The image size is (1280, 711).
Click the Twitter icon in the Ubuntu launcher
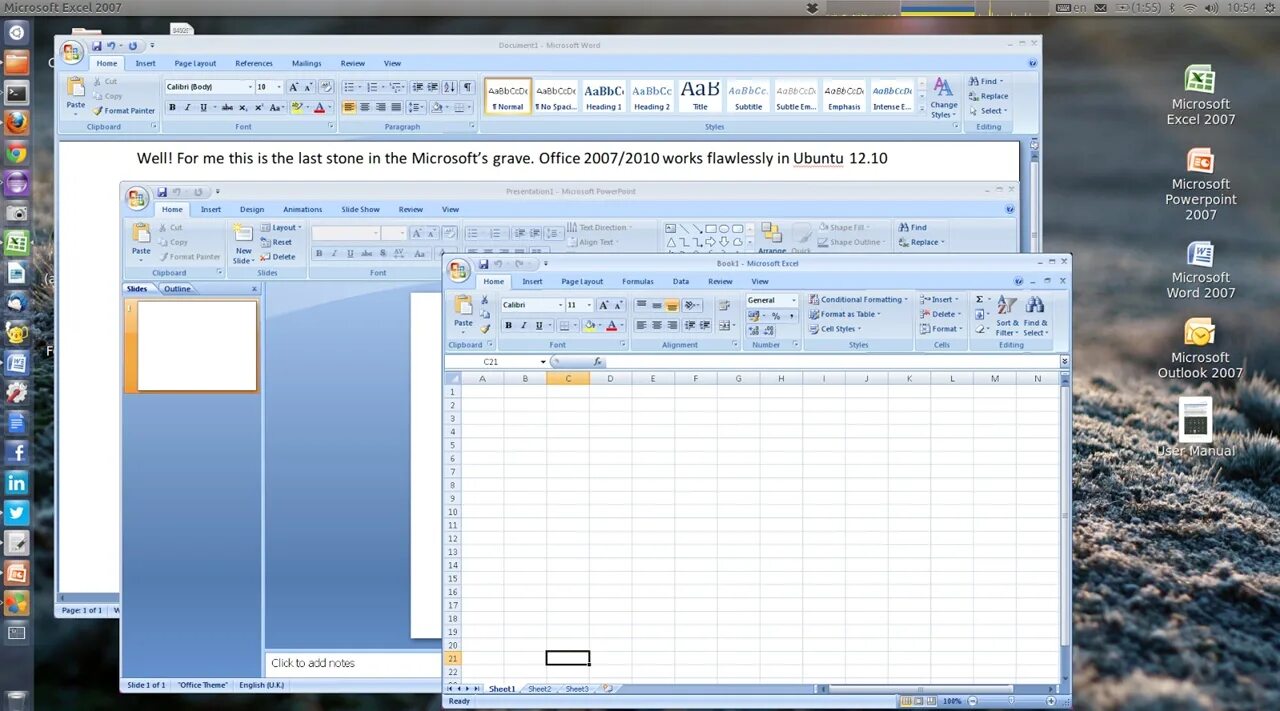[16, 513]
